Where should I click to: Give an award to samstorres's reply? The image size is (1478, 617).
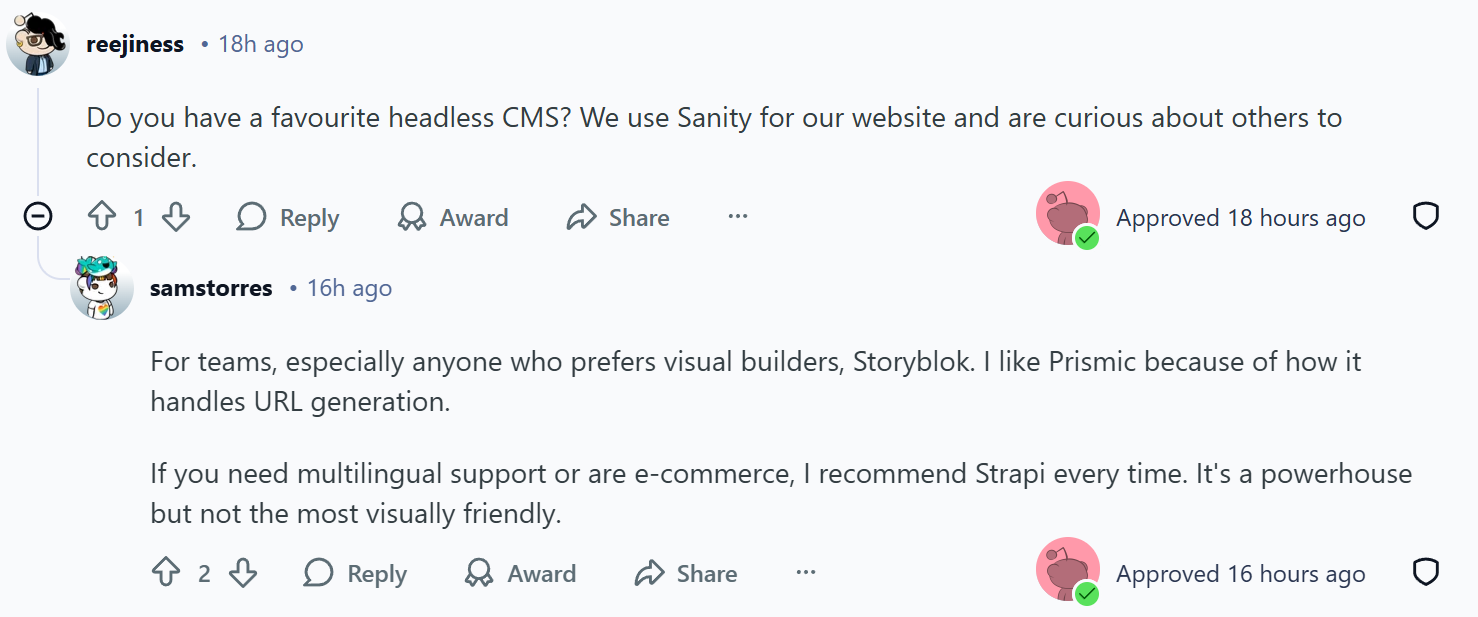coord(521,573)
